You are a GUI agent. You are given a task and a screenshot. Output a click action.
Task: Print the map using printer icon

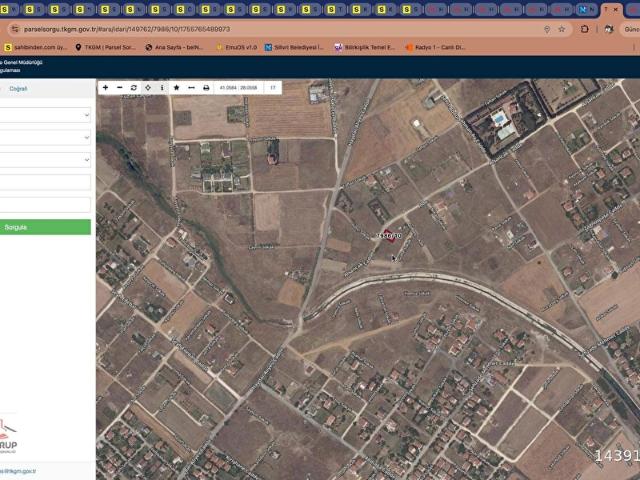206,88
